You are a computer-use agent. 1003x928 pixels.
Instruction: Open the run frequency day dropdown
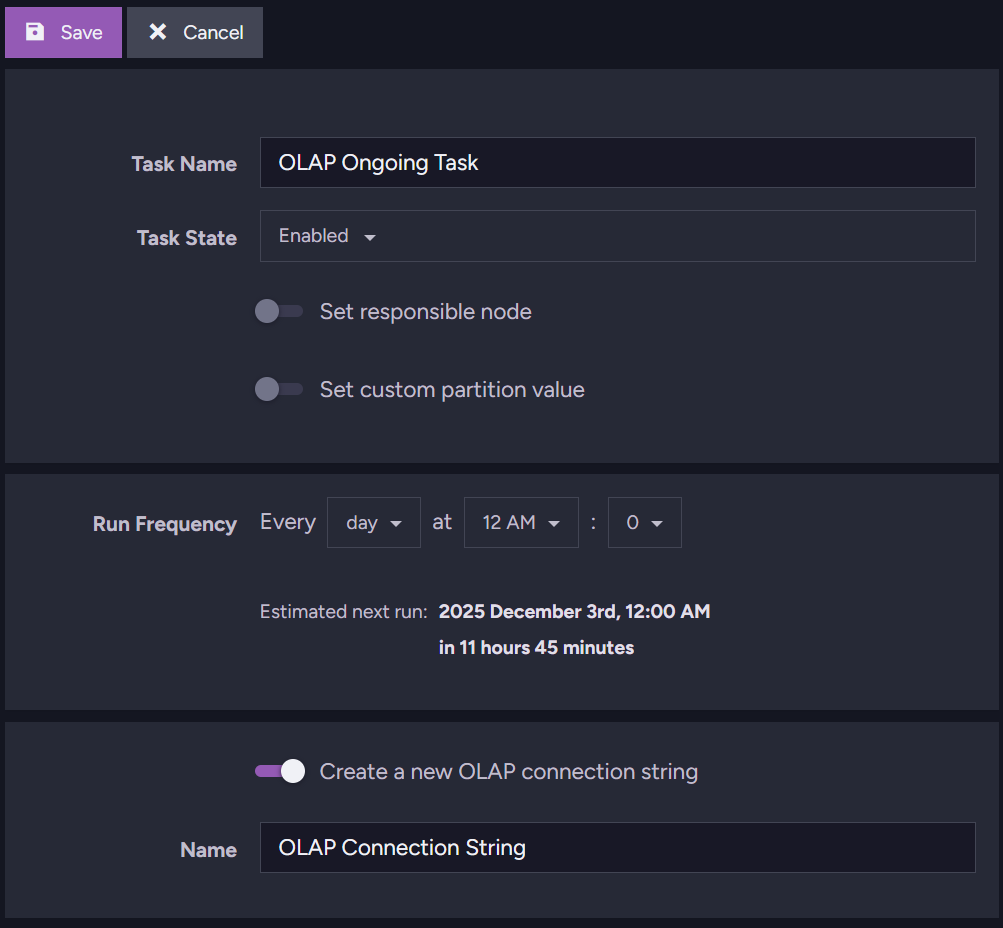[x=374, y=523]
